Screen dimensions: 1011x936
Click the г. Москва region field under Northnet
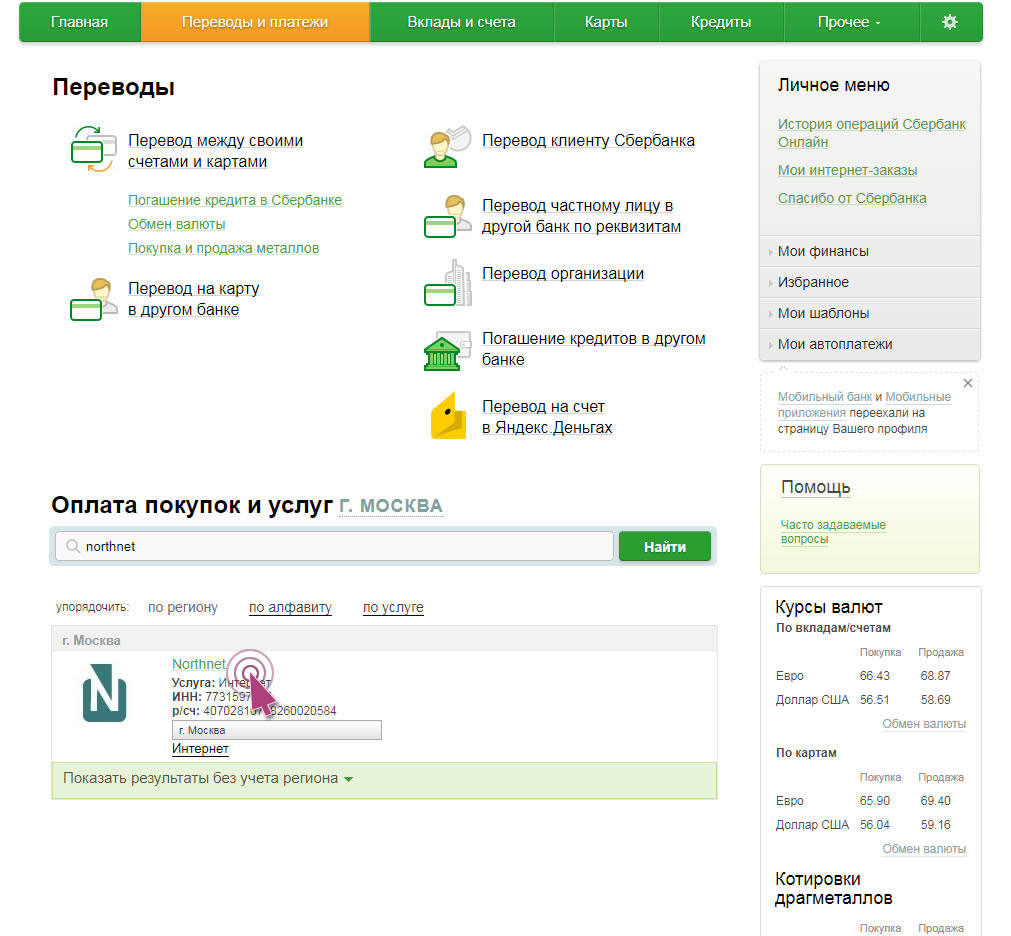277,730
